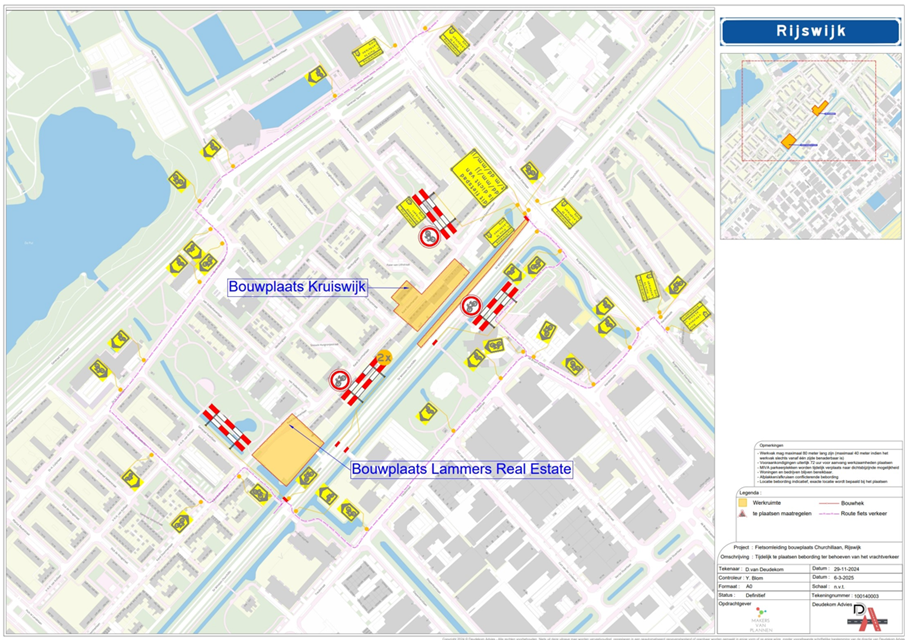Click the Bouwplaats Kruiswijk label
The width and height of the screenshot is (907, 640).
pyautogui.click(x=298, y=287)
